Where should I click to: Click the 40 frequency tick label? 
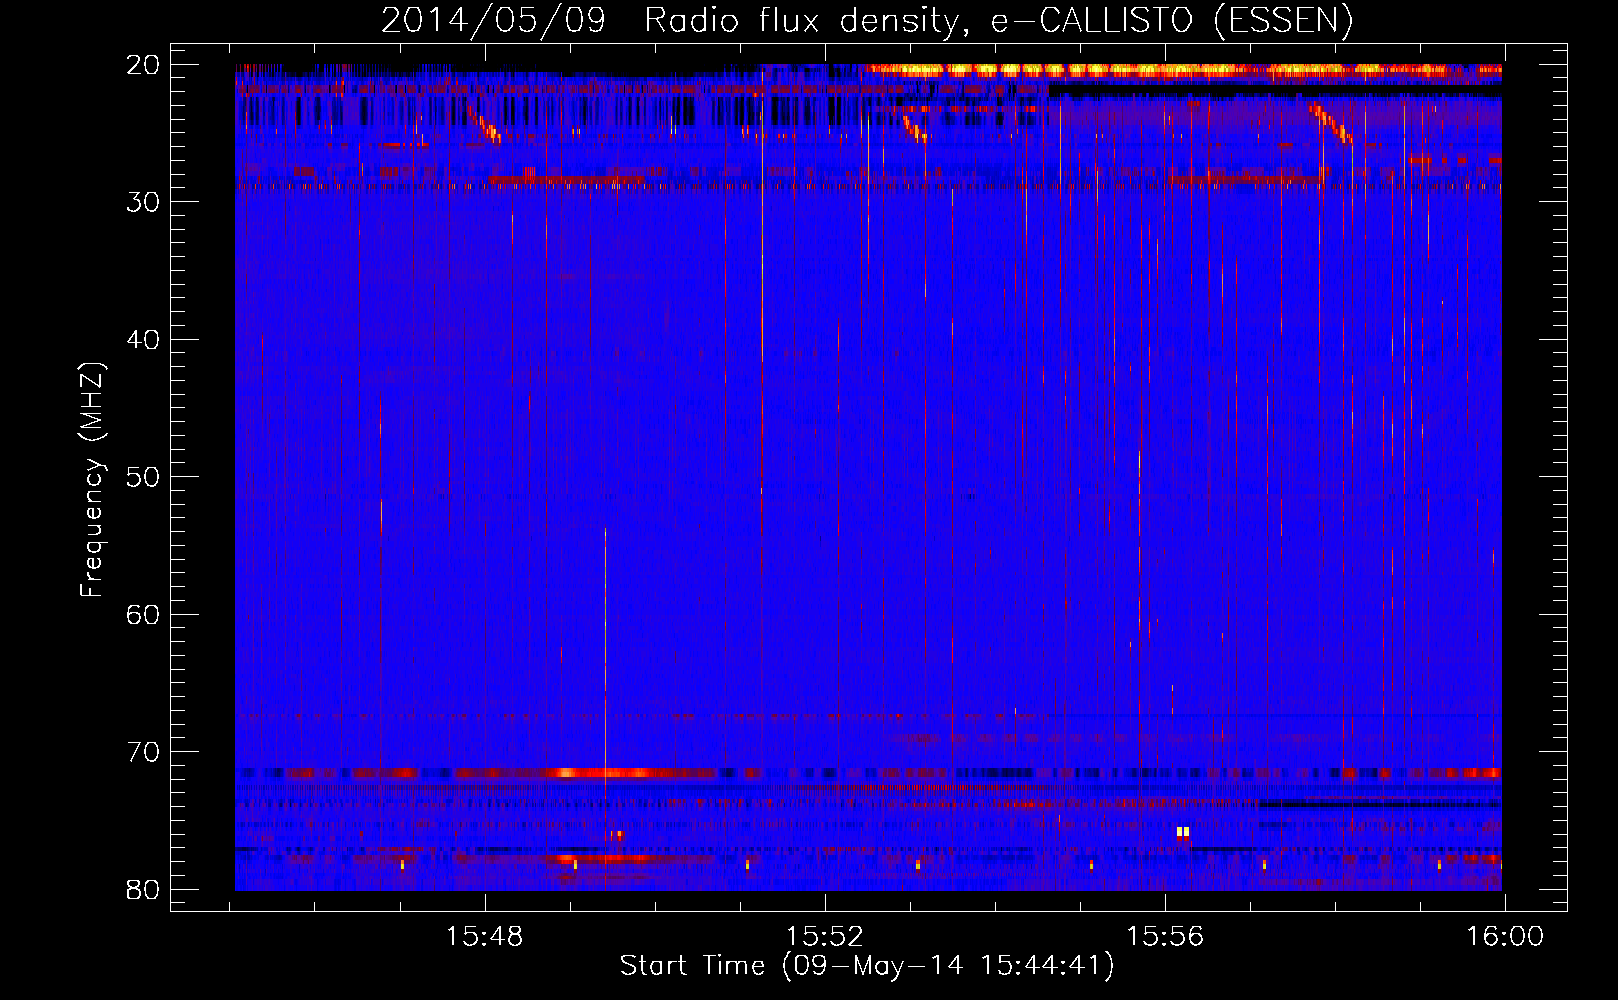pos(144,340)
